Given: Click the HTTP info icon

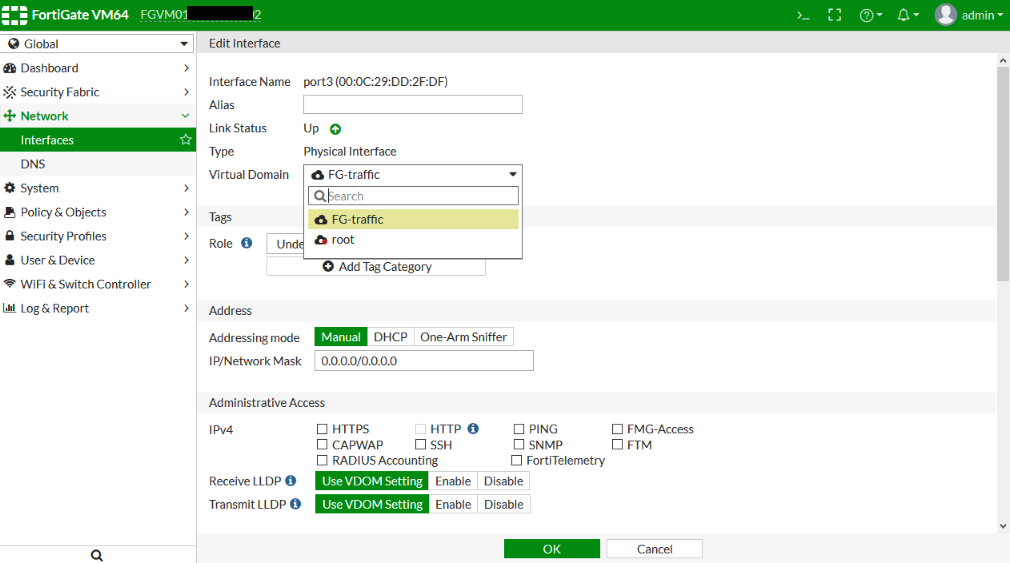Looking at the screenshot, I should pos(473,428).
